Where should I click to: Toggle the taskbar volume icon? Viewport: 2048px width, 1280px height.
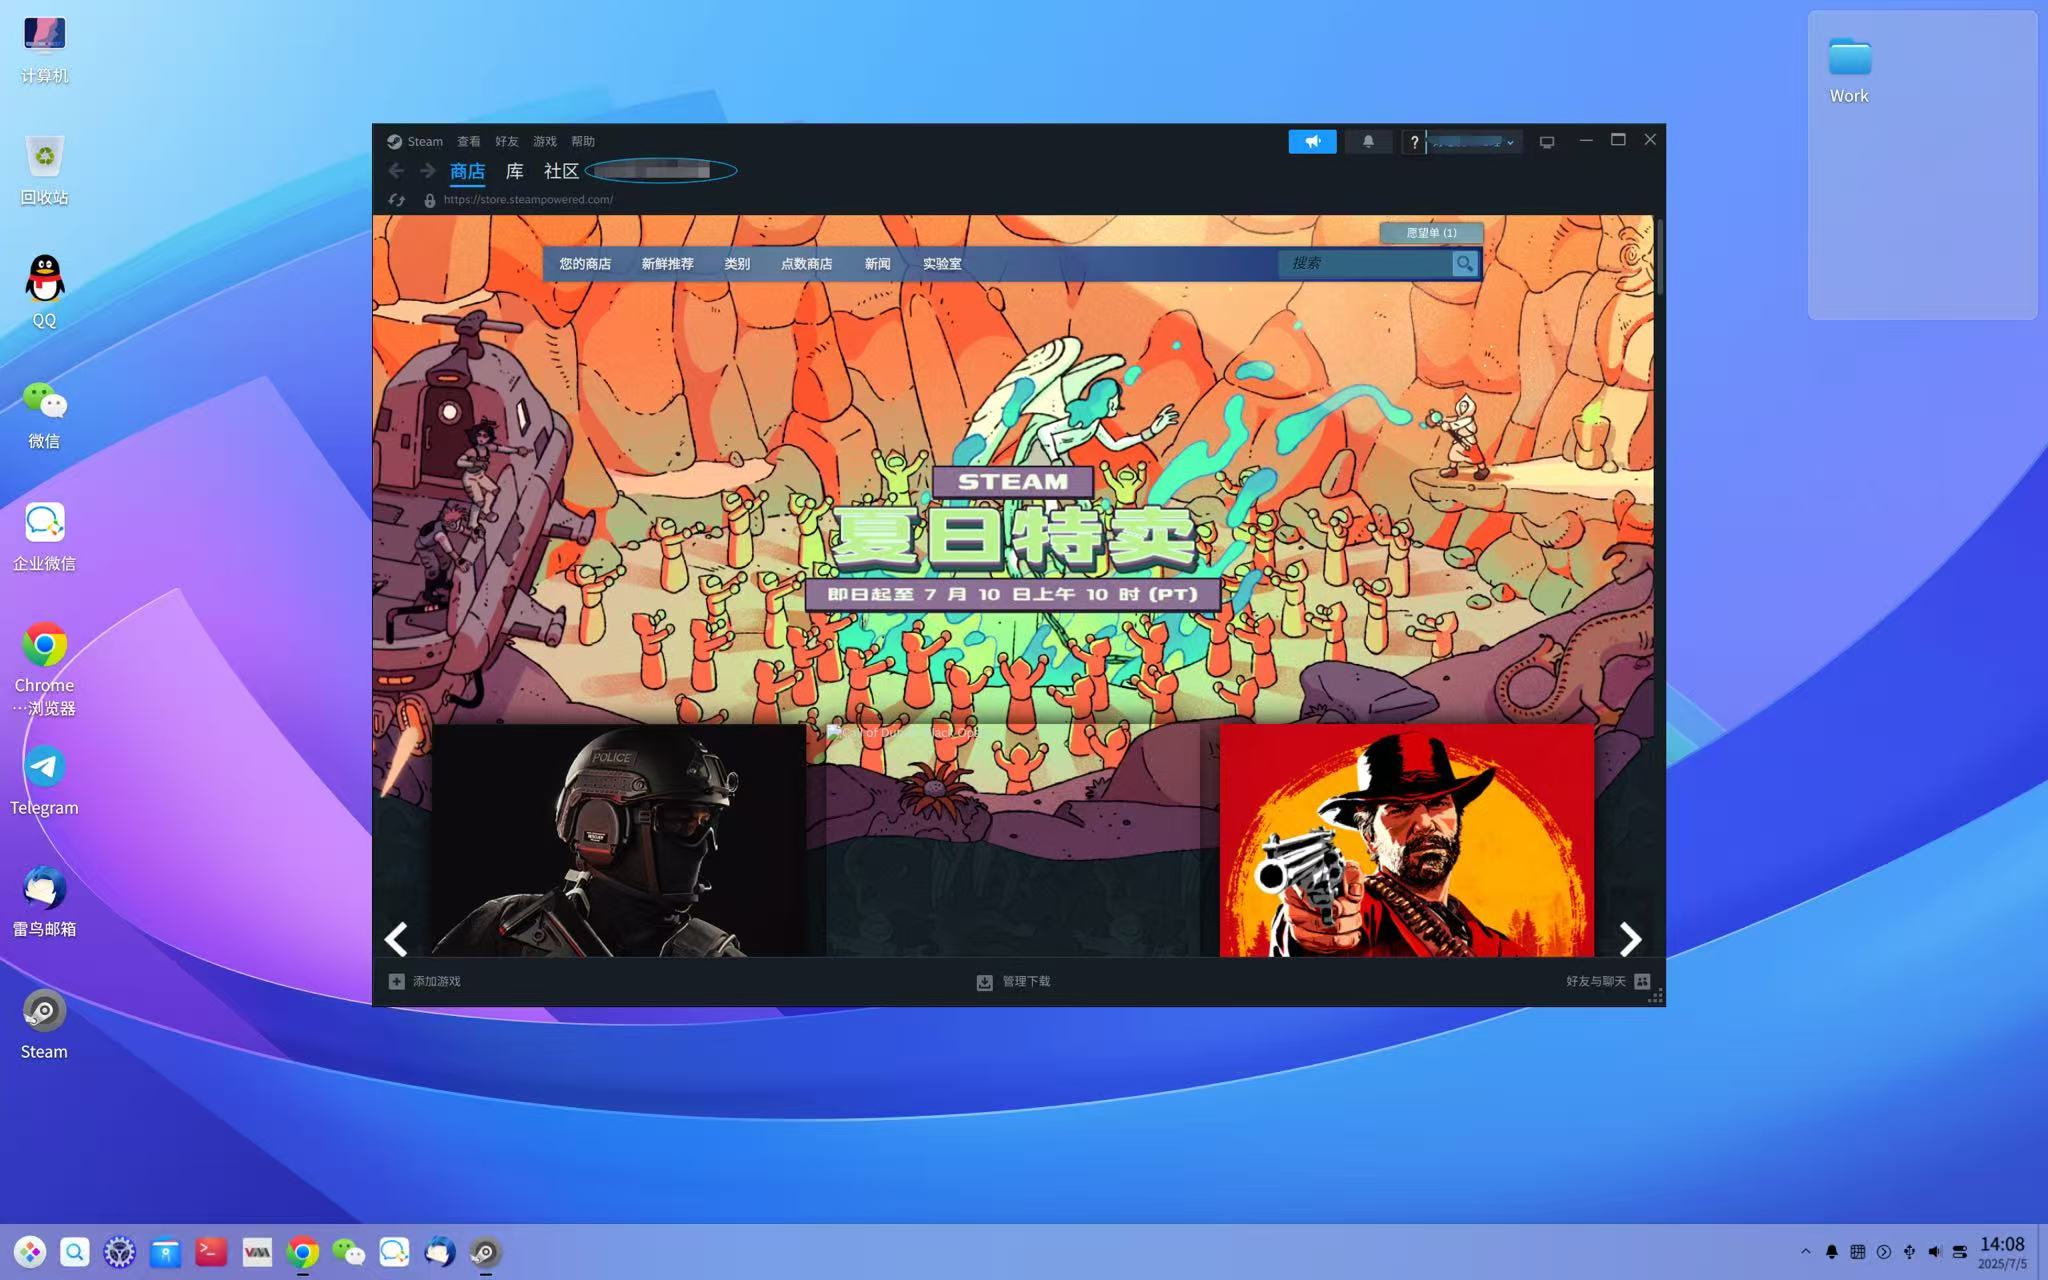click(1934, 1252)
